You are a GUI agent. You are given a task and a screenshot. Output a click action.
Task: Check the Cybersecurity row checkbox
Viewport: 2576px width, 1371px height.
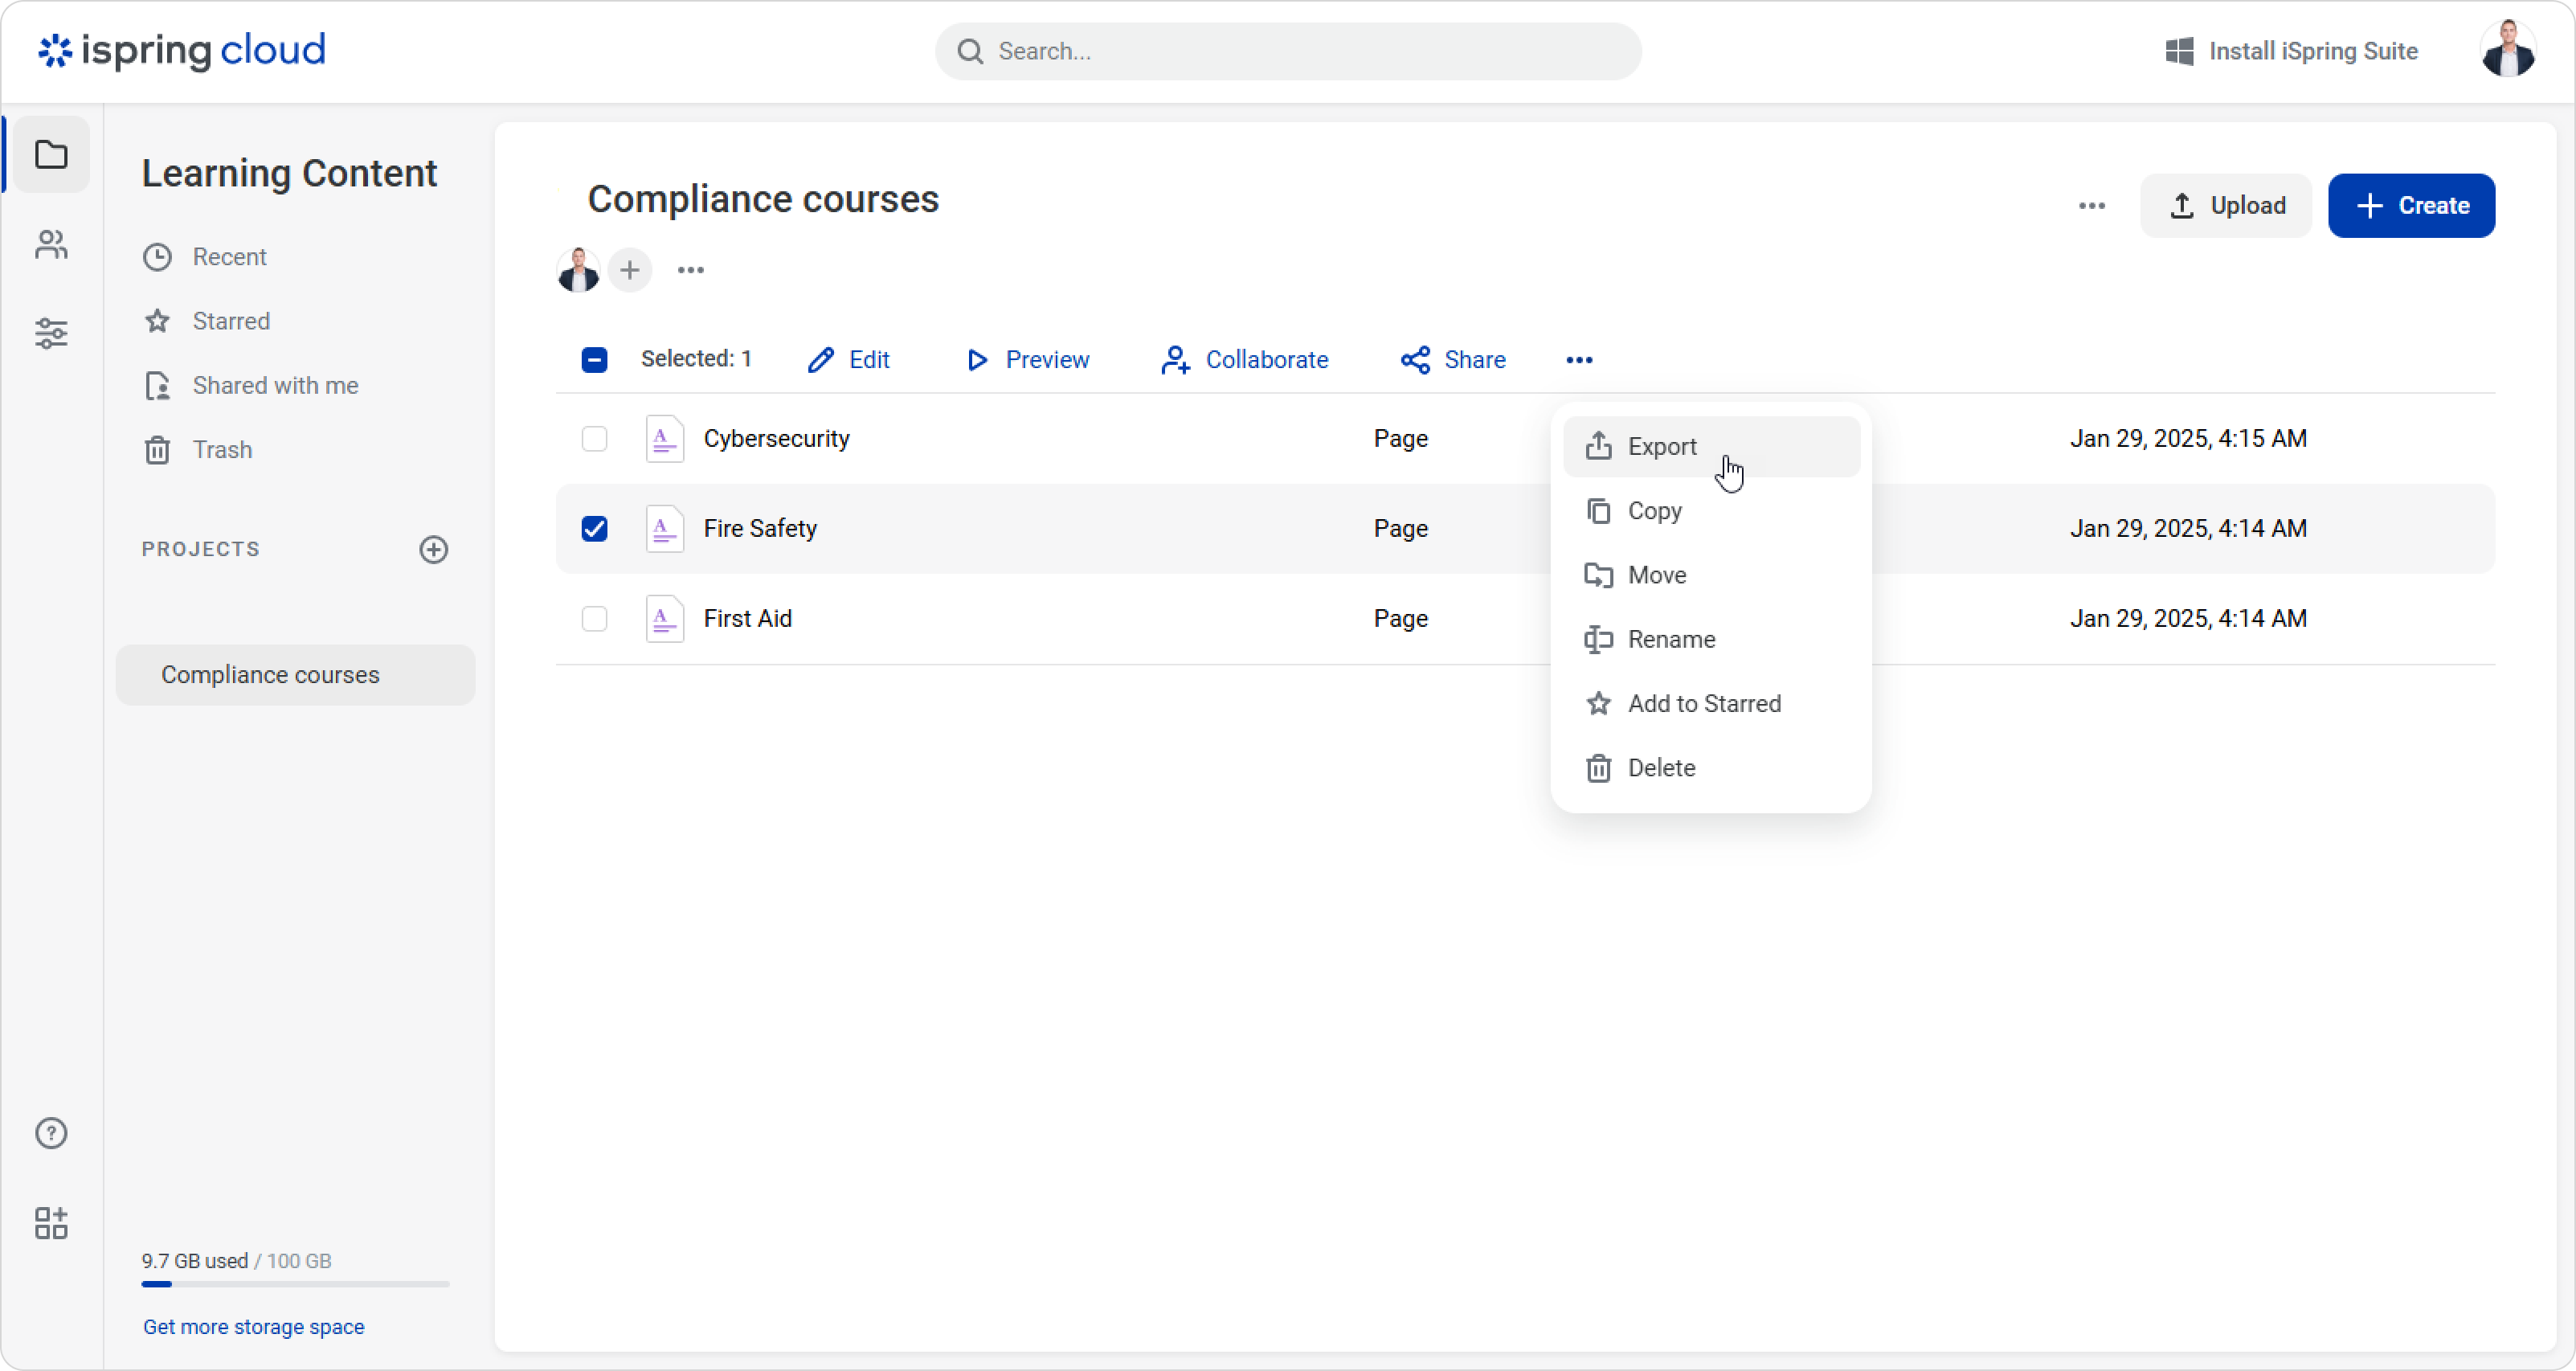594,439
